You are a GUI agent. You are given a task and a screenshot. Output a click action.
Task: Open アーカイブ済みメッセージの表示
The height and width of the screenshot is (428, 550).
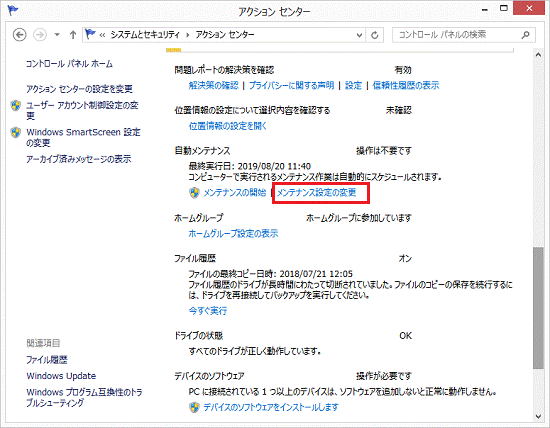click(x=79, y=159)
